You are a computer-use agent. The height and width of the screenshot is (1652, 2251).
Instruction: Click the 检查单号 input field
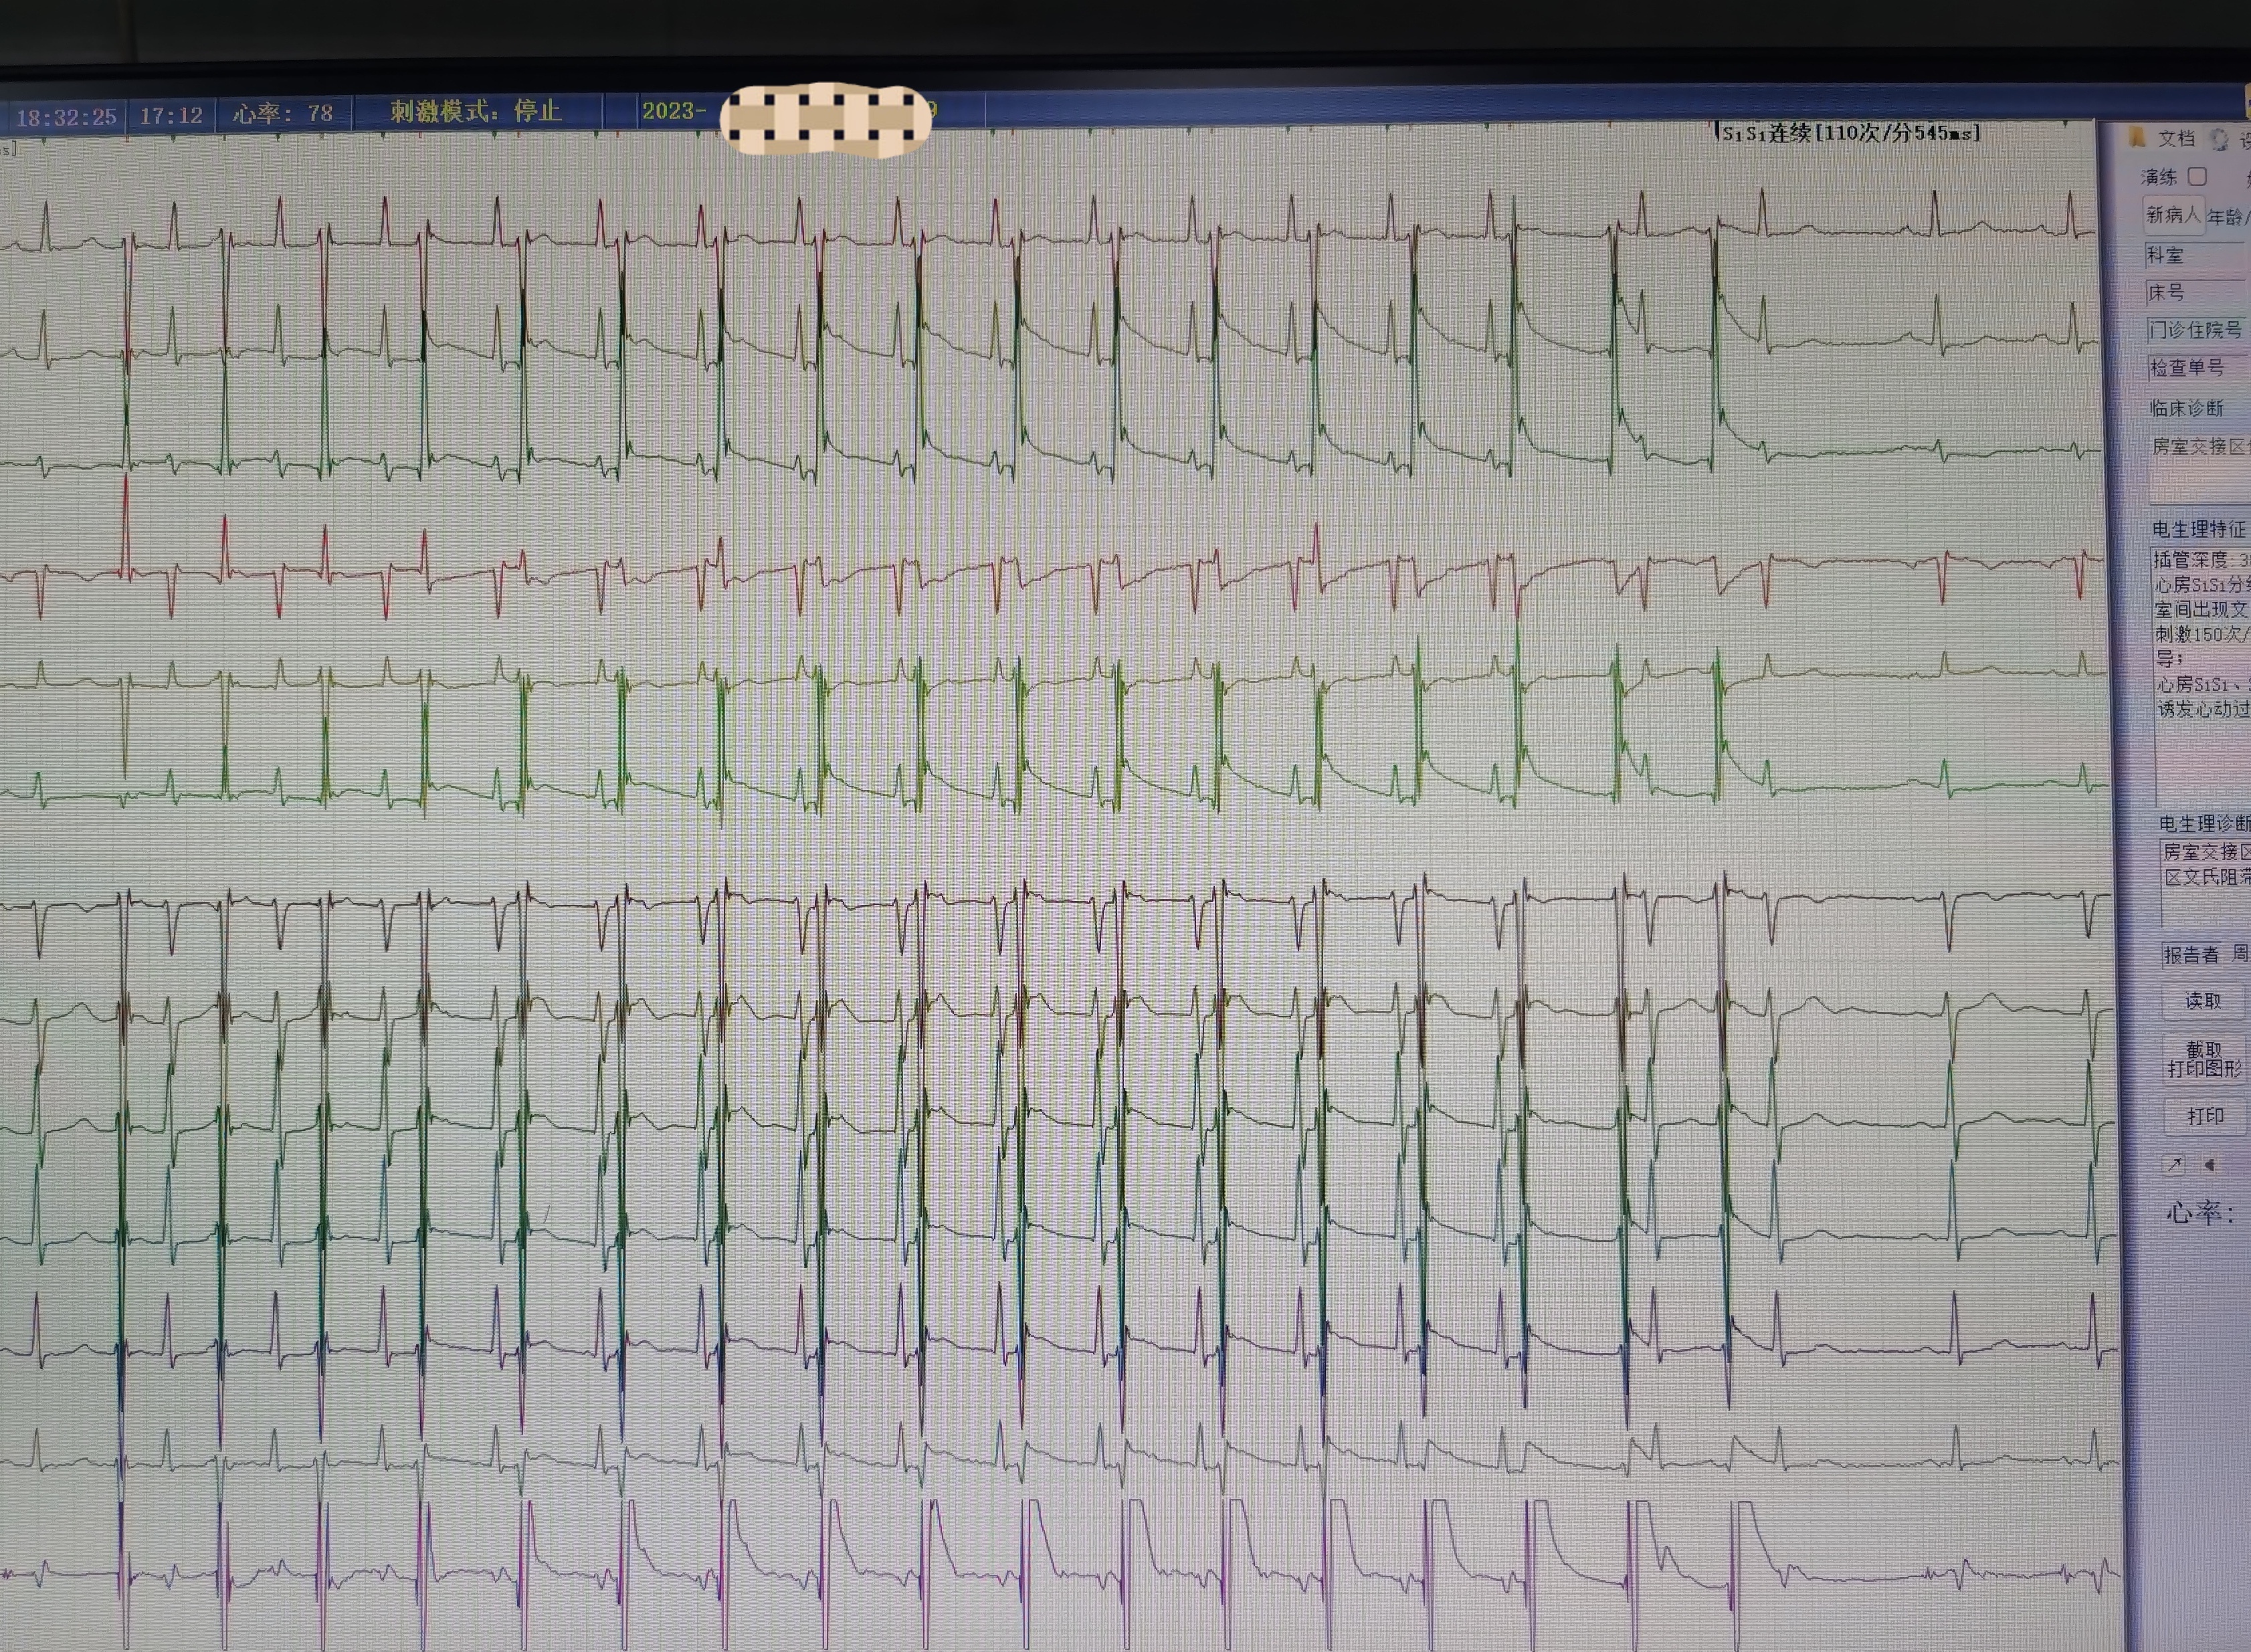2198,368
